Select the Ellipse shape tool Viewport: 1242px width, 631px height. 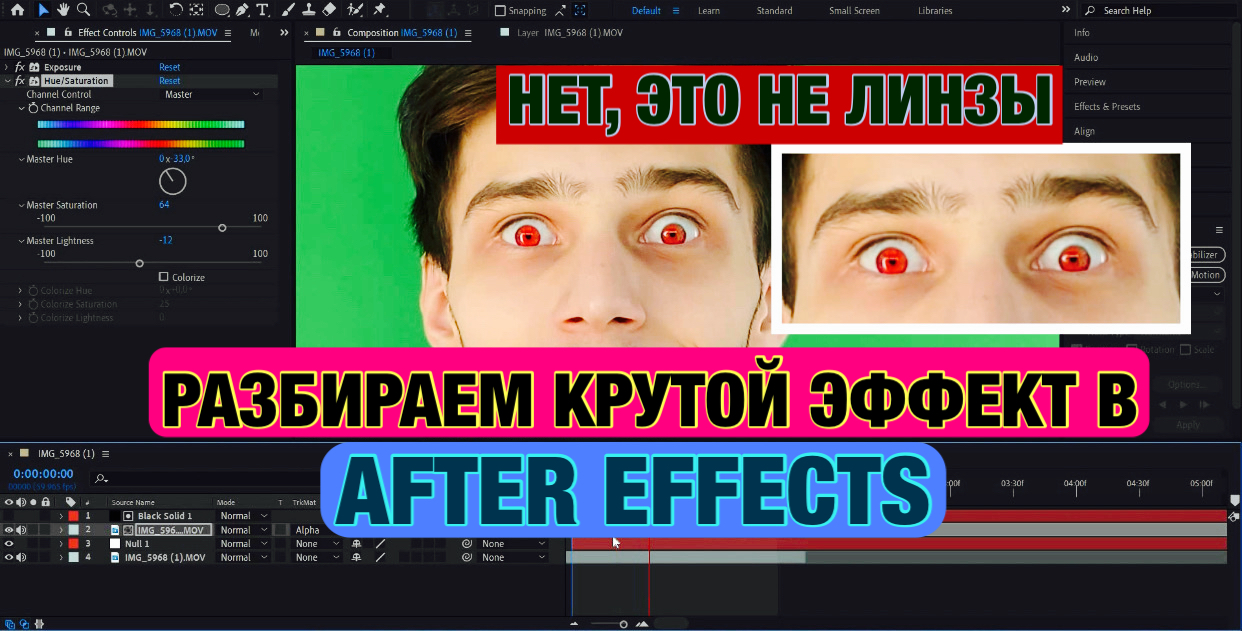(x=222, y=10)
